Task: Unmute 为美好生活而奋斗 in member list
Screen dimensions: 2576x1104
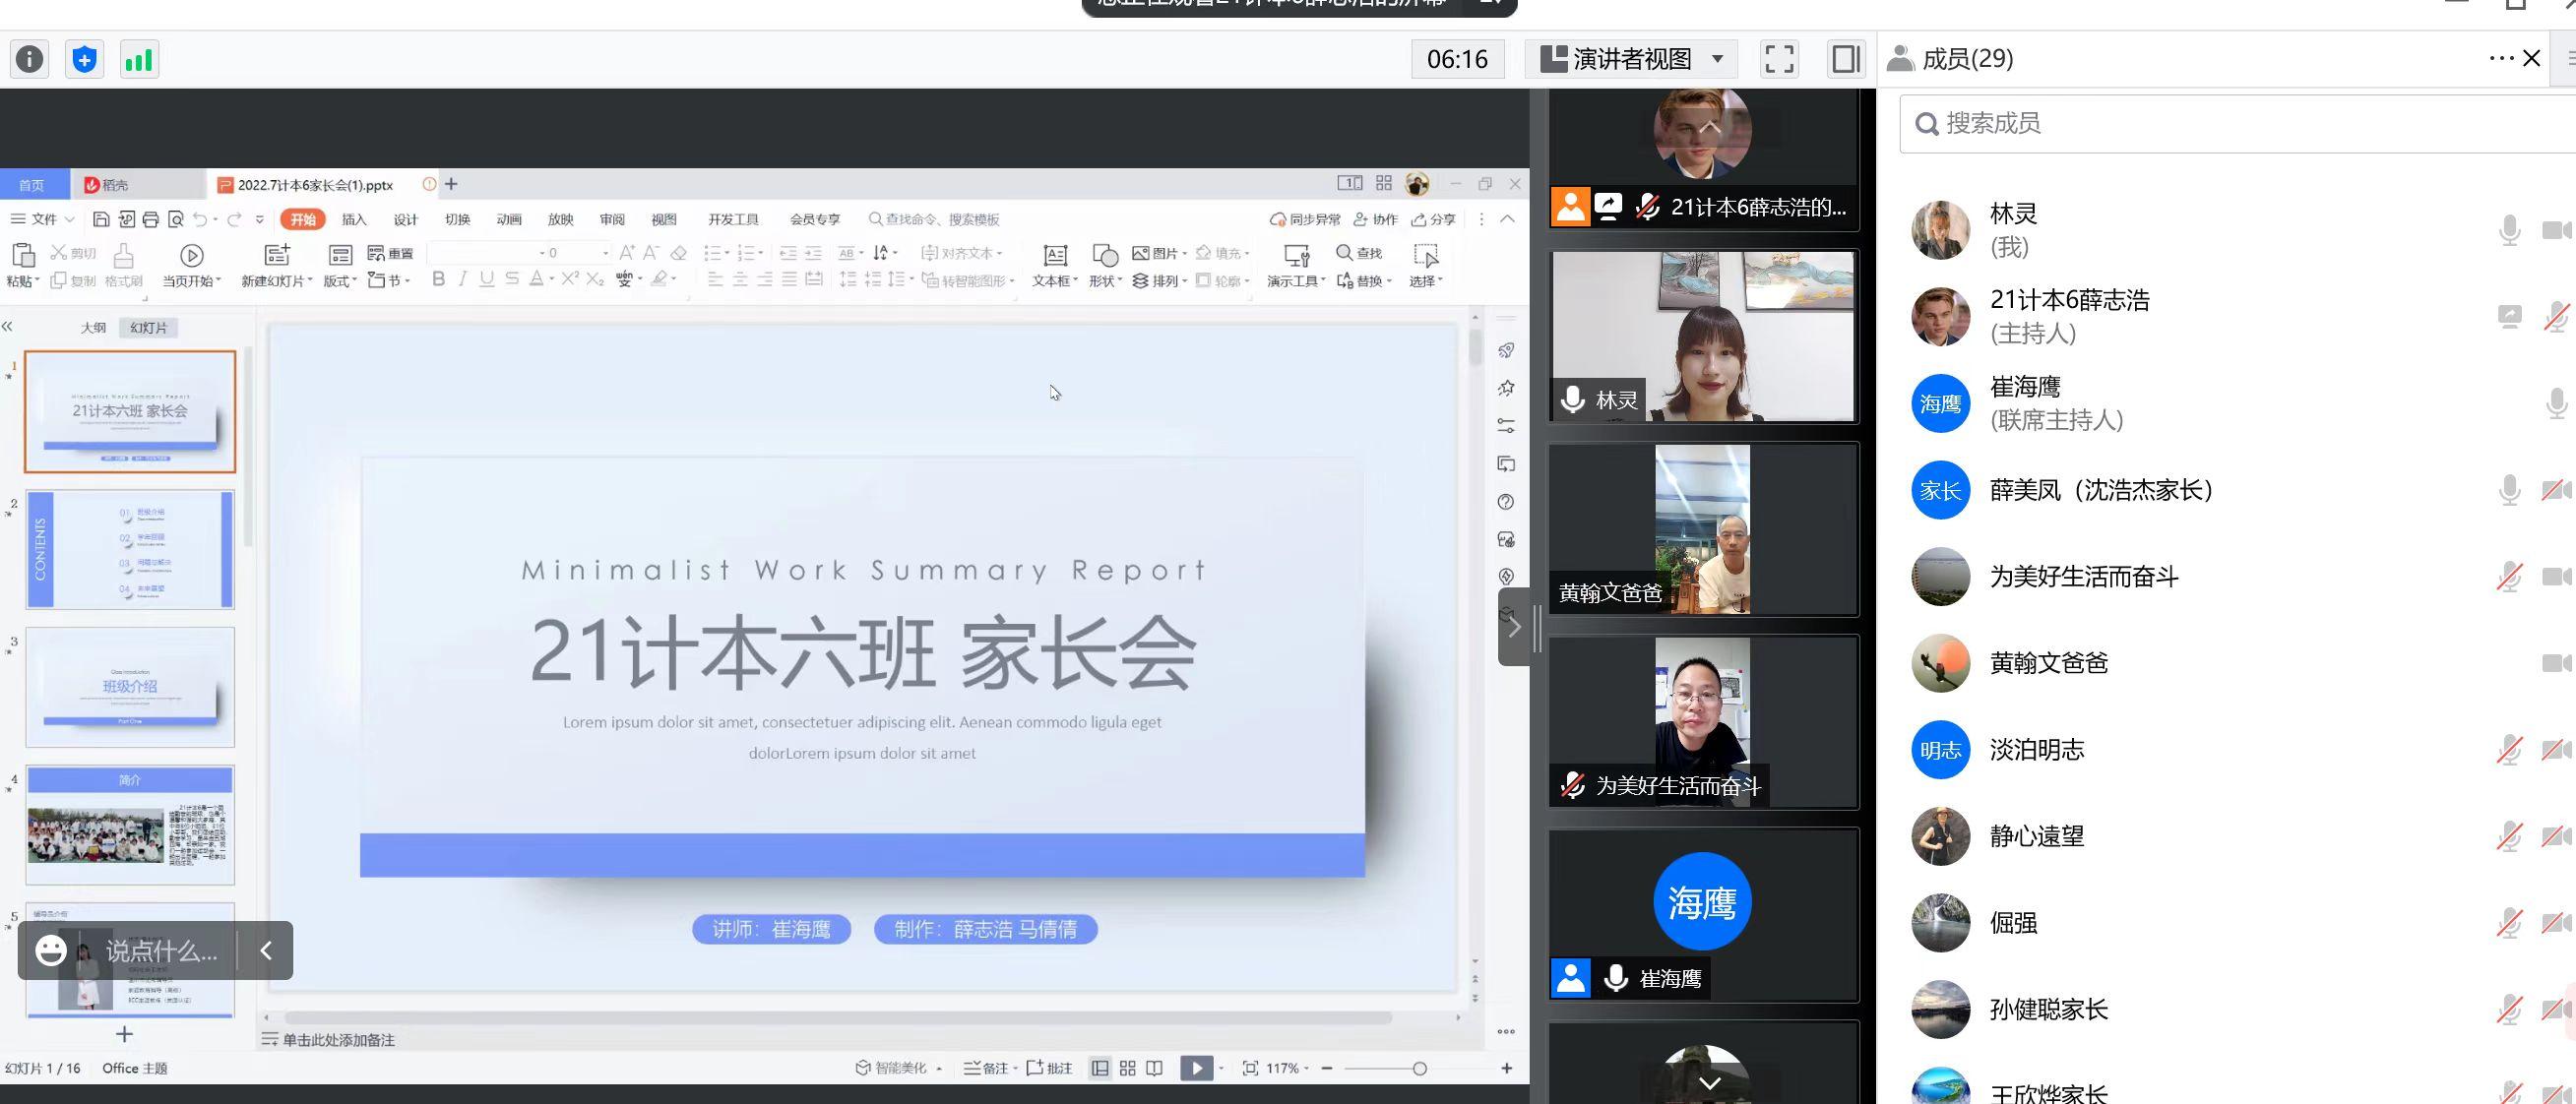Action: [x=2509, y=577]
